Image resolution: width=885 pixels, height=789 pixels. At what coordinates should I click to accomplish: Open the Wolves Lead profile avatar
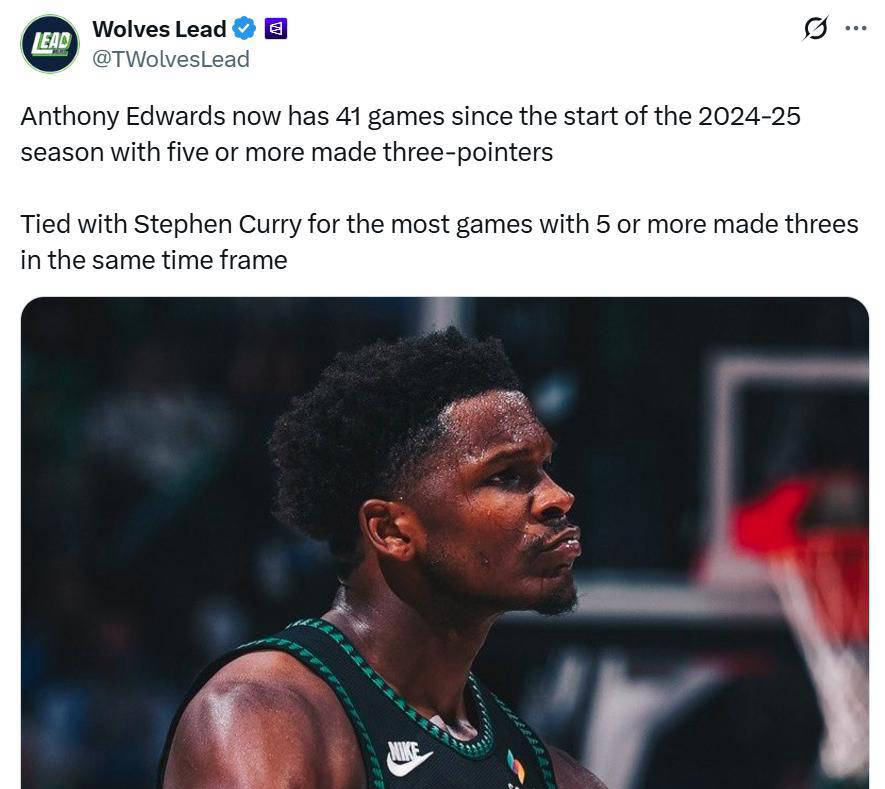[50, 43]
